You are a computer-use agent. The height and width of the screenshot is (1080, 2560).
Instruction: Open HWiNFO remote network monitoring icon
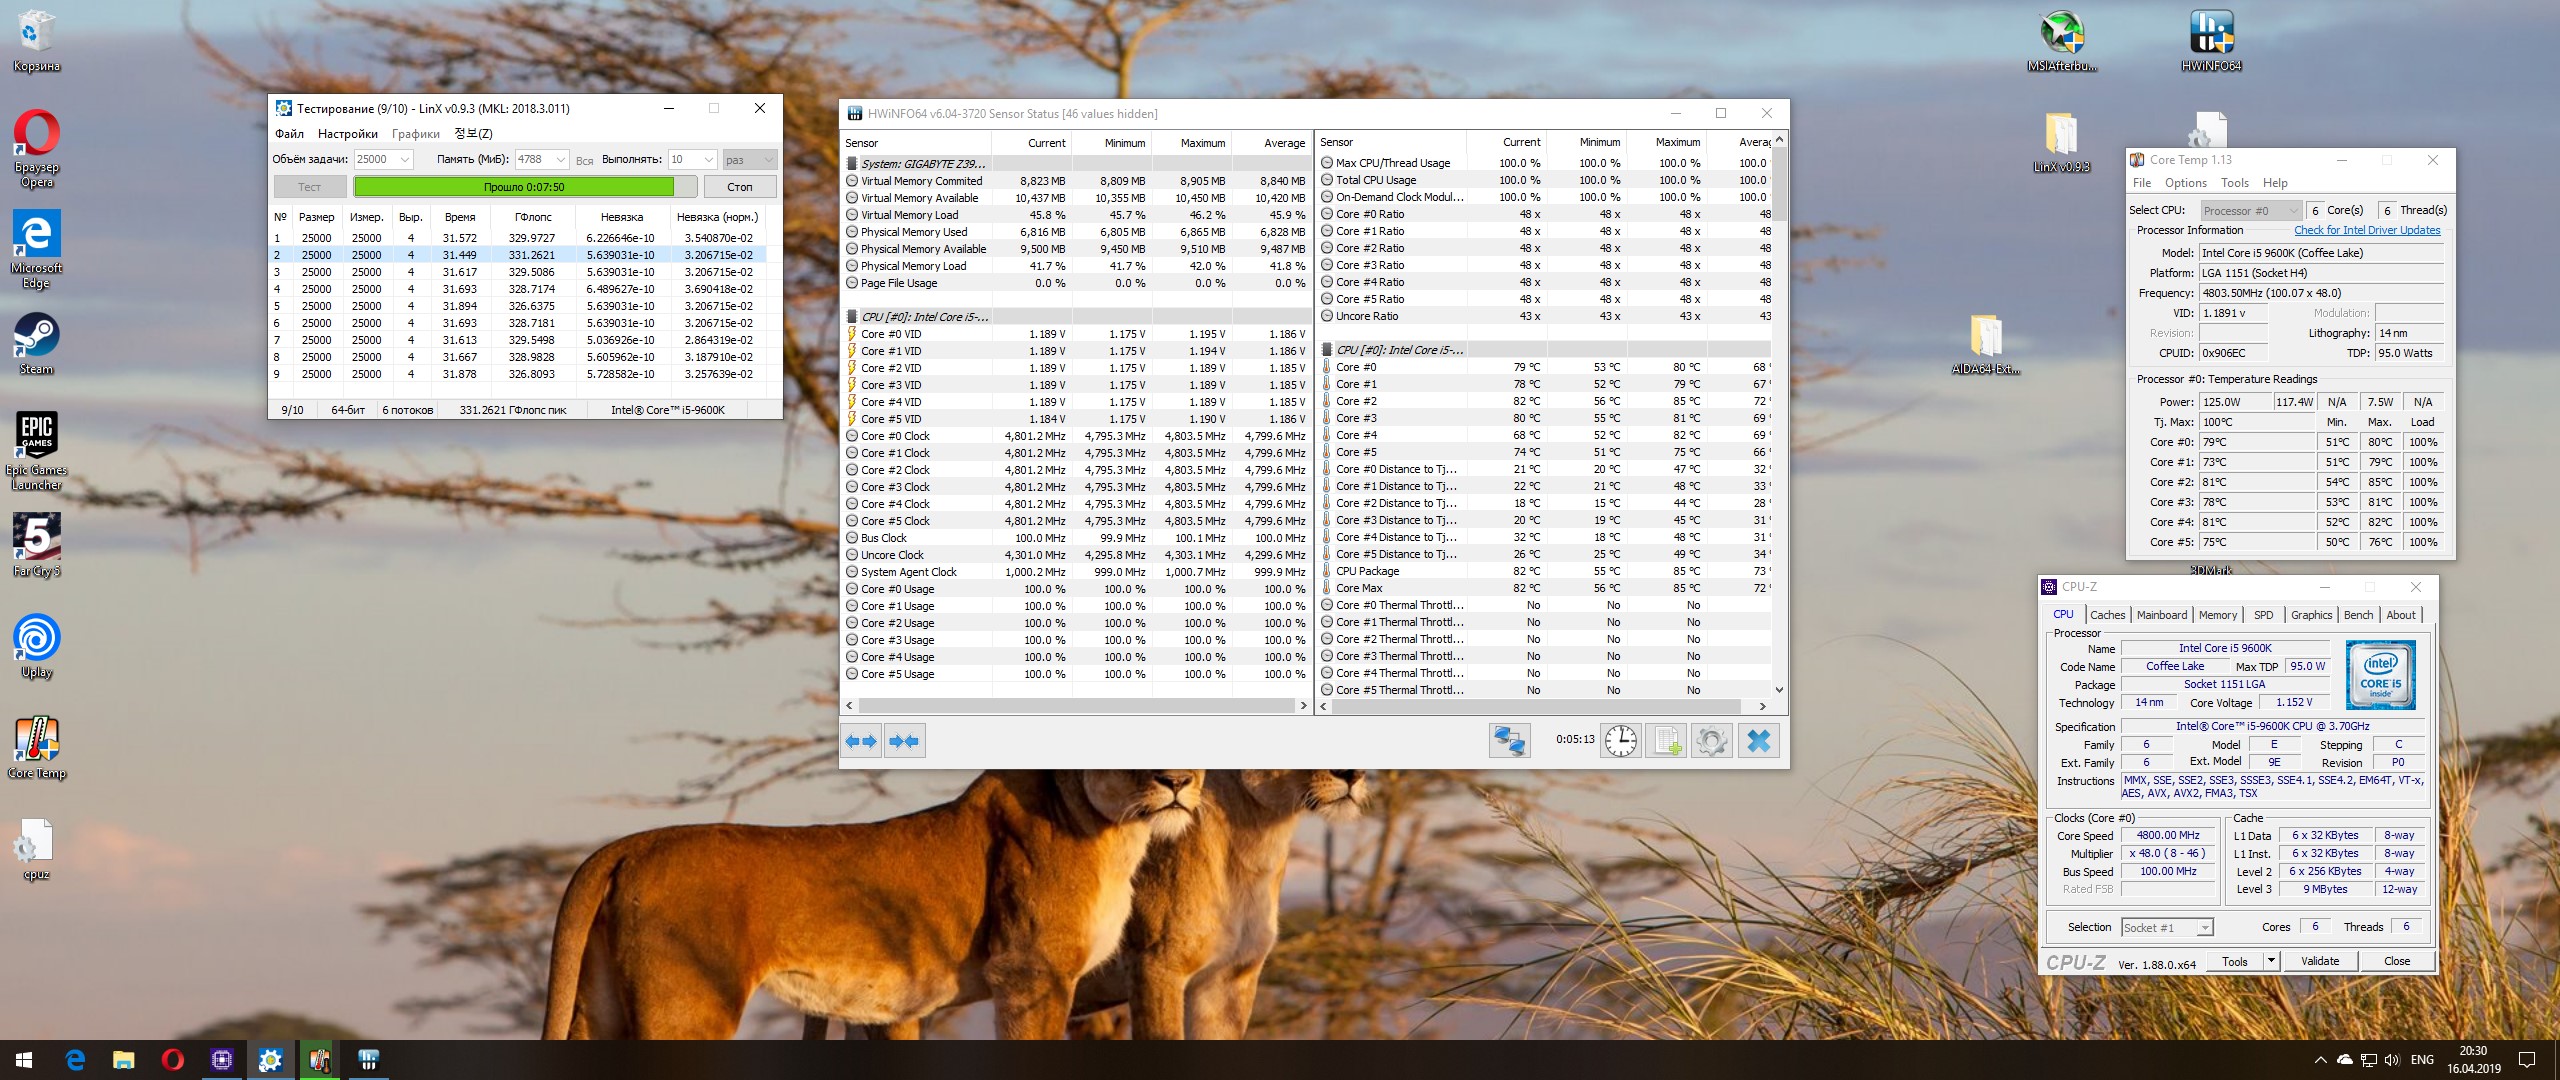point(1509,741)
